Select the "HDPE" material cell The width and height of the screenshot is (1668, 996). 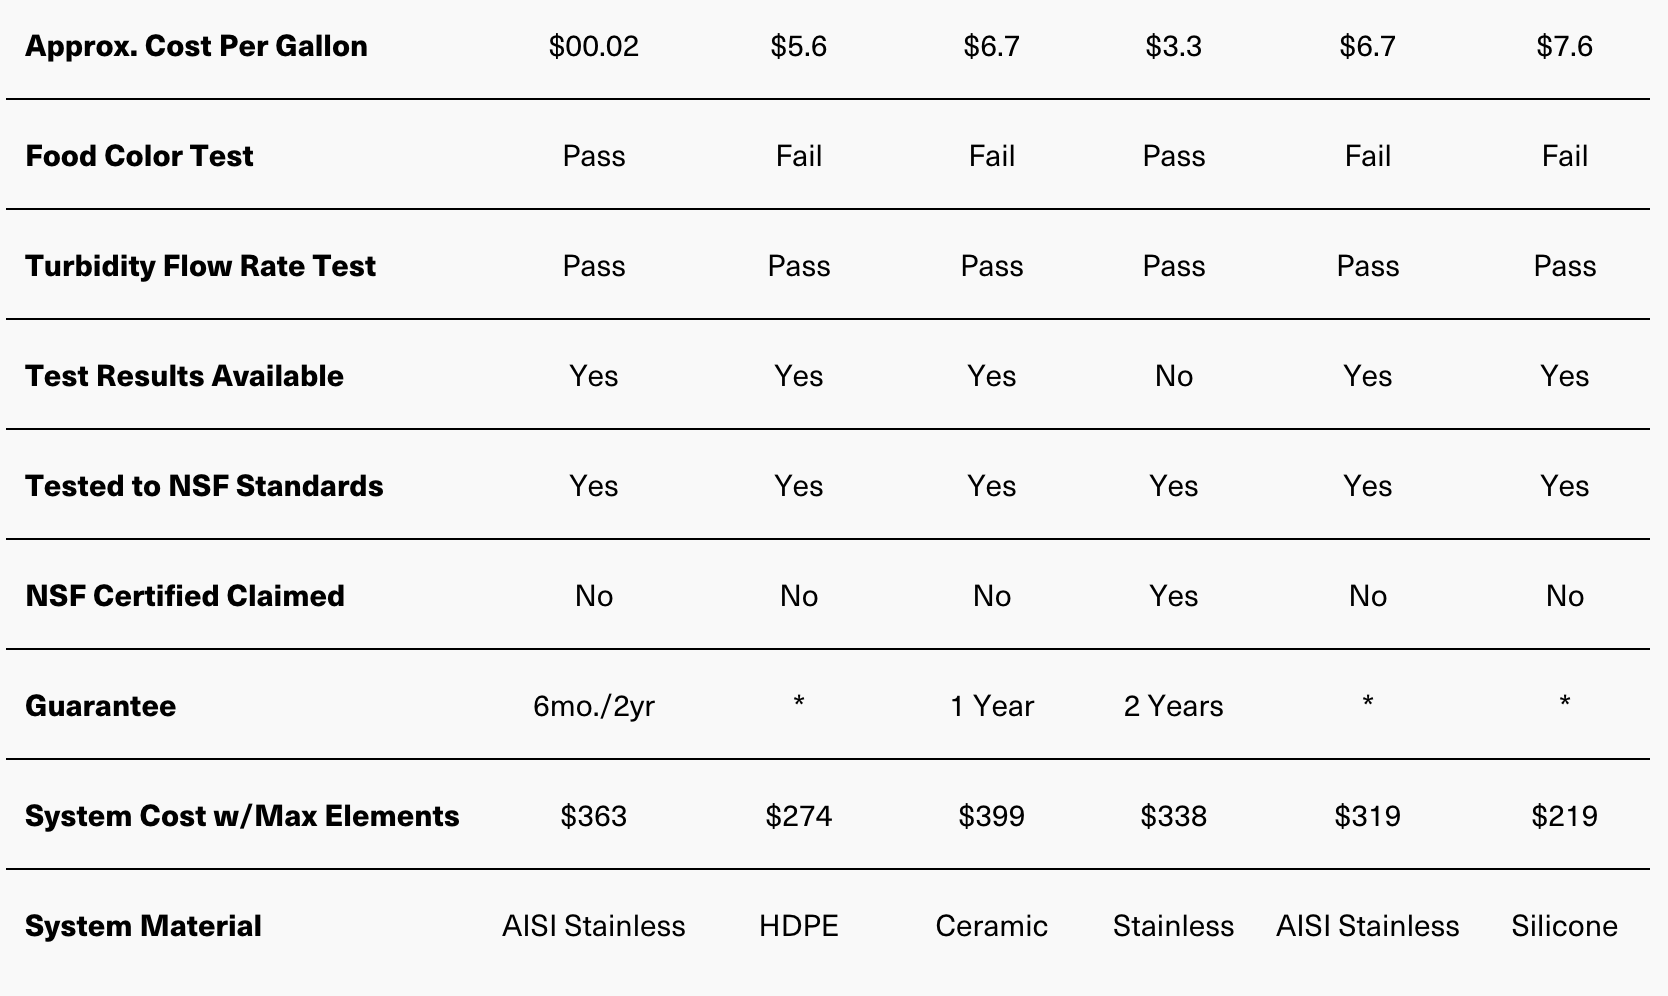[x=799, y=926]
